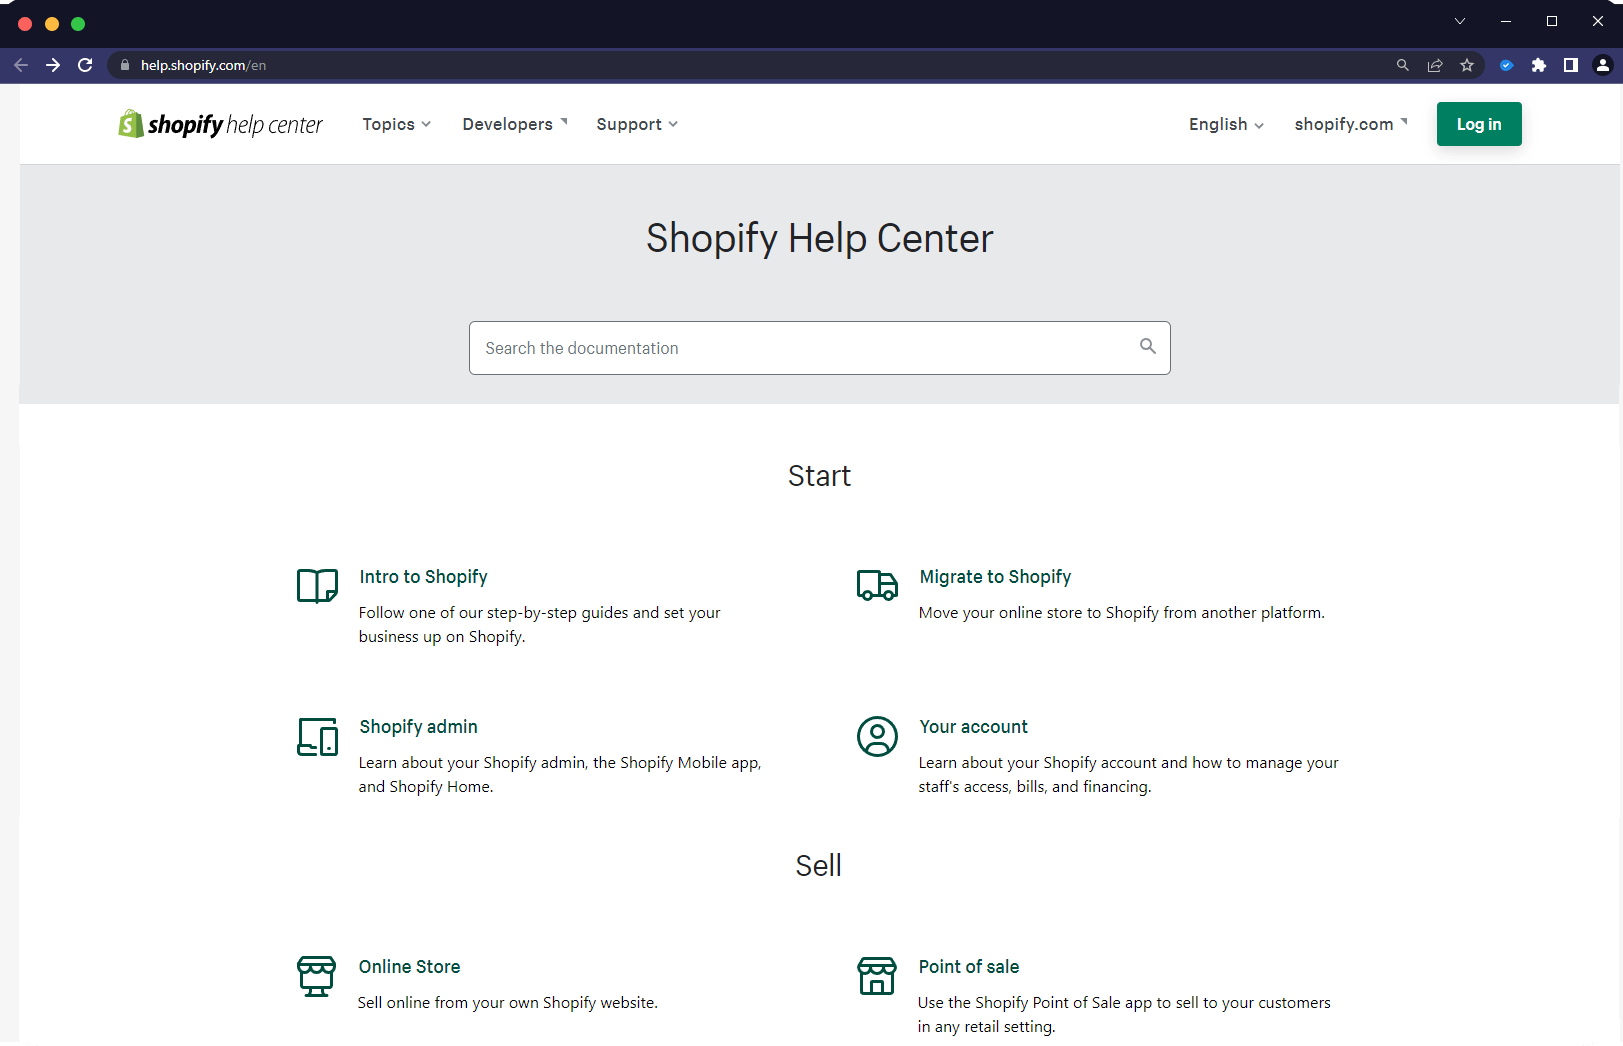Open the English language selector
Image resolution: width=1623 pixels, height=1046 pixels.
(1226, 124)
